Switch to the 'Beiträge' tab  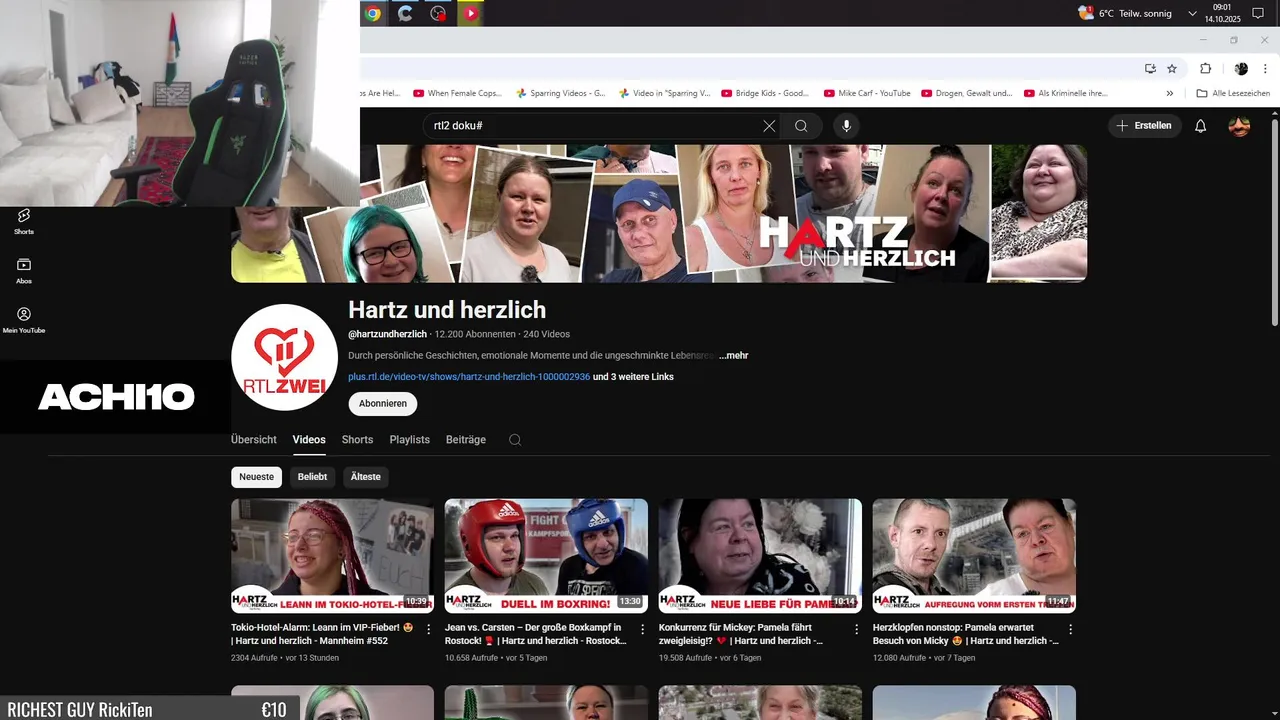tap(466, 440)
